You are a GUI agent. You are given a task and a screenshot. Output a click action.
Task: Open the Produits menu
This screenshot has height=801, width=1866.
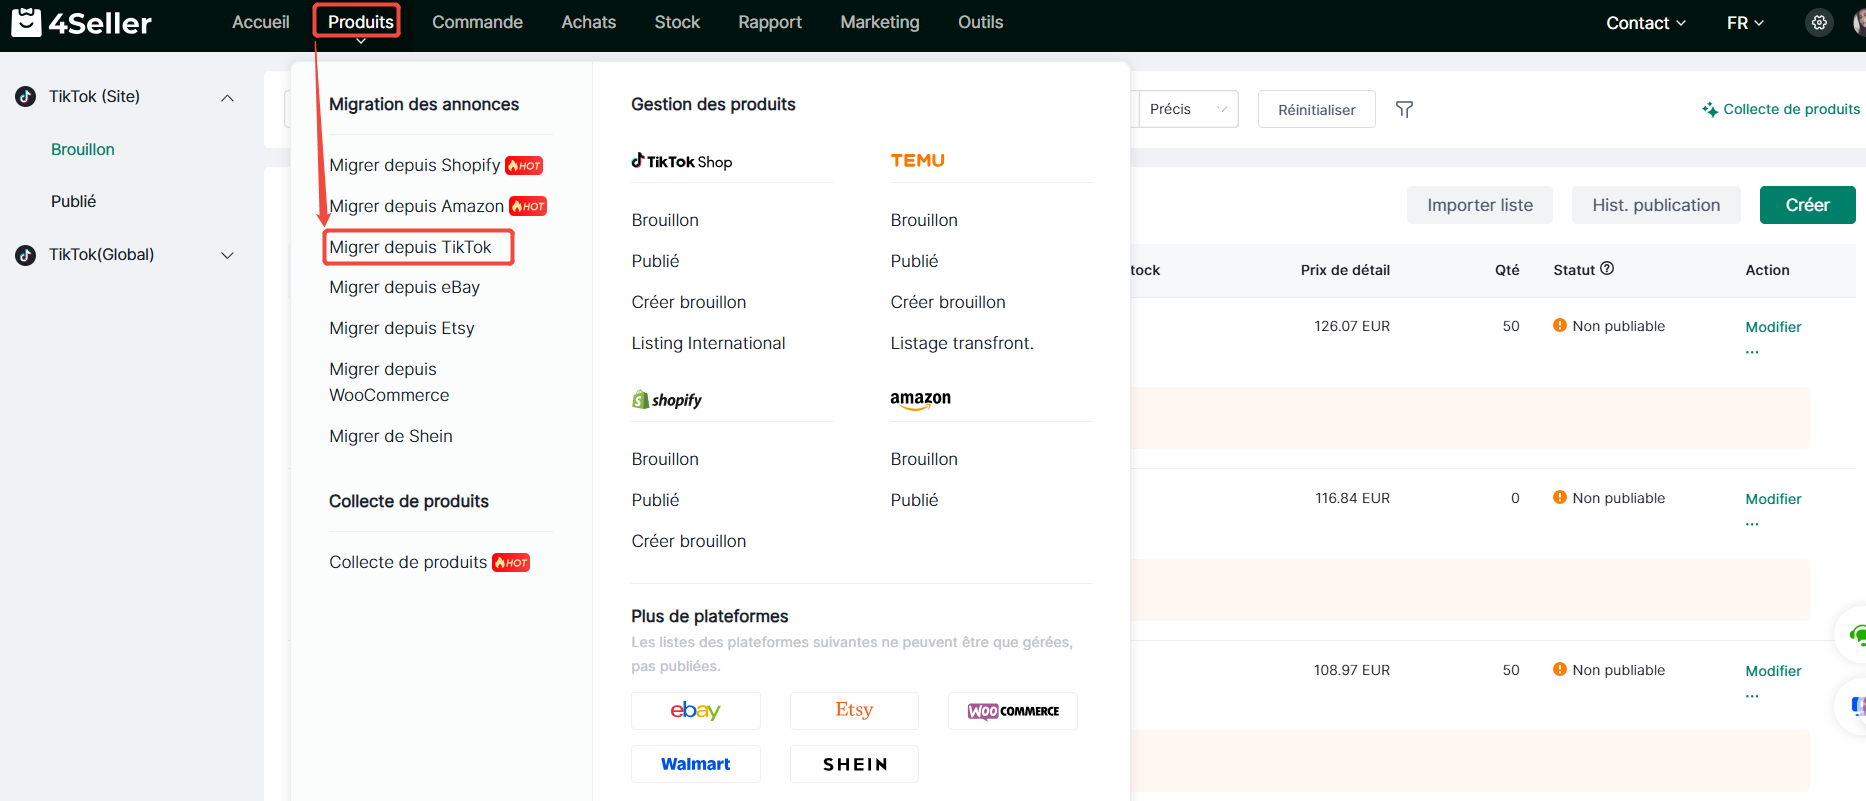point(360,22)
